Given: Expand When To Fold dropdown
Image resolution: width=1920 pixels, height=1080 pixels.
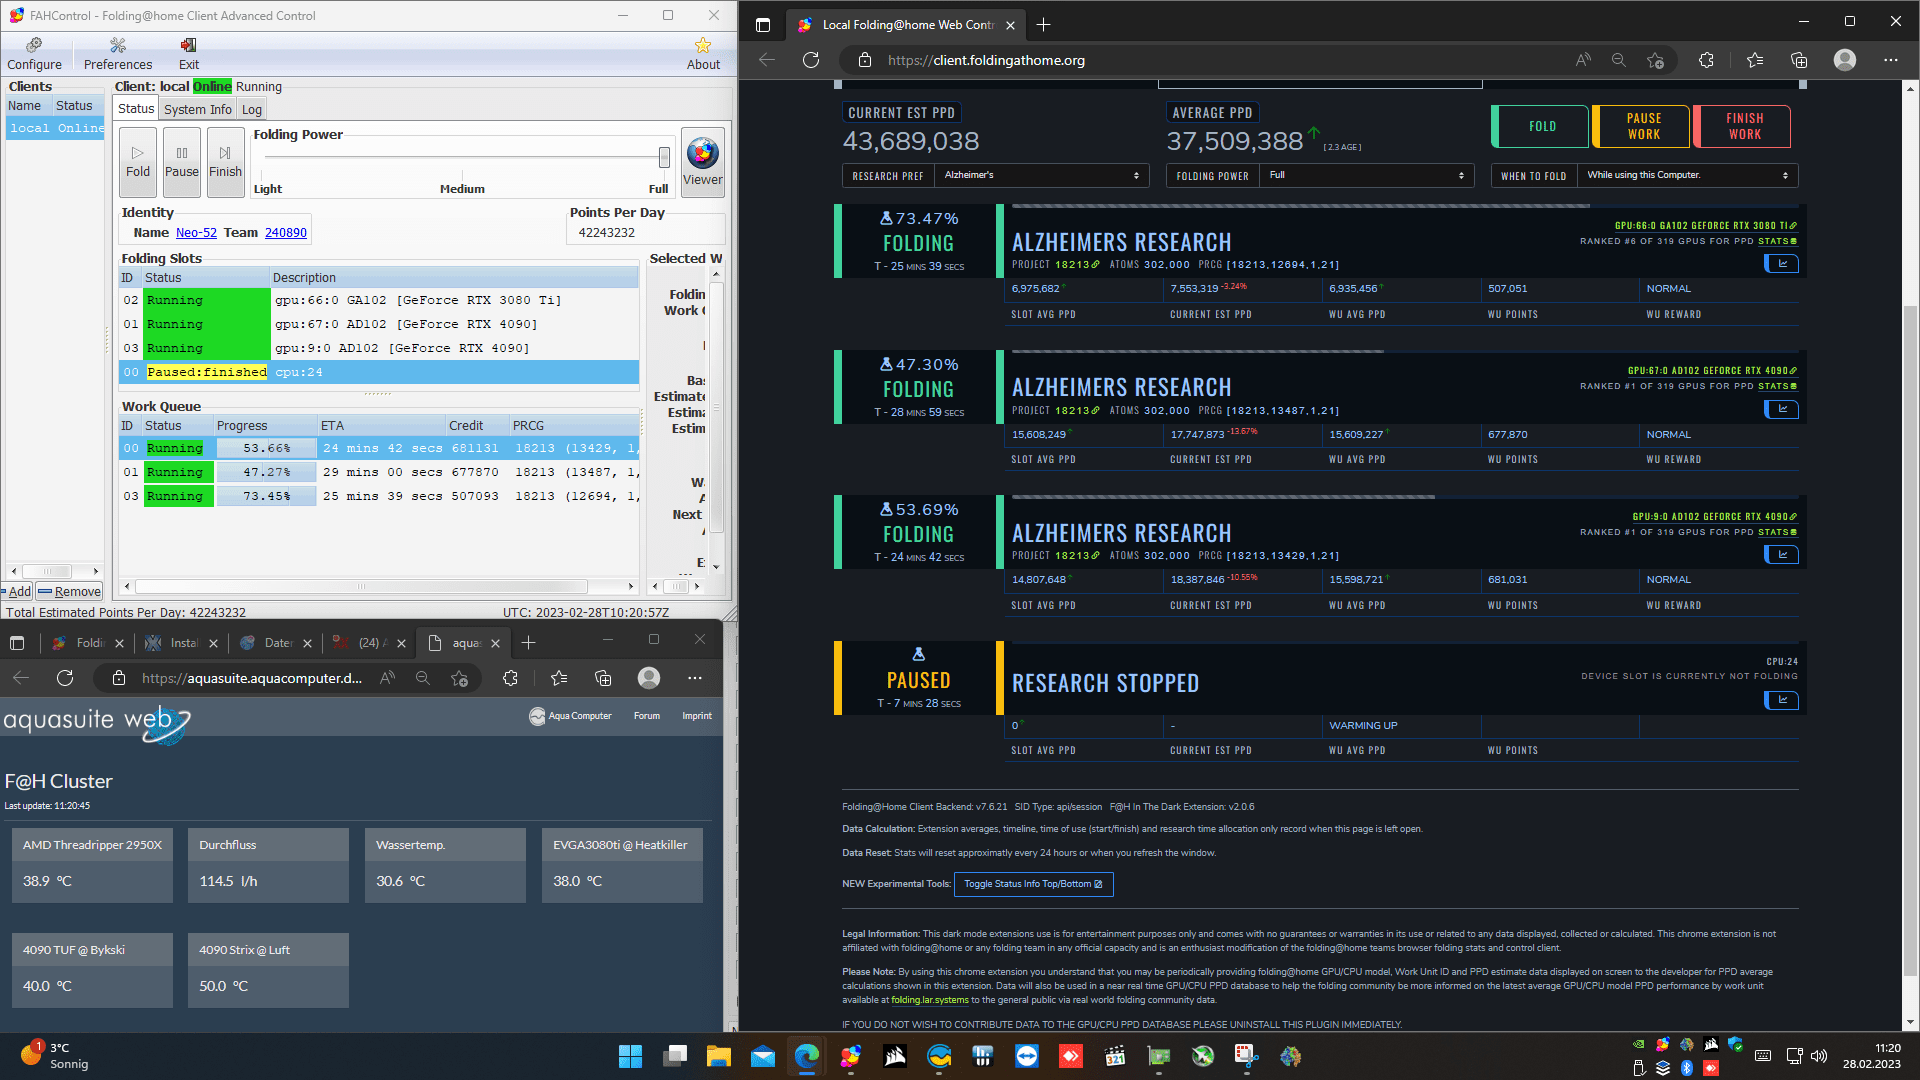Looking at the screenshot, I should [1686, 175].
